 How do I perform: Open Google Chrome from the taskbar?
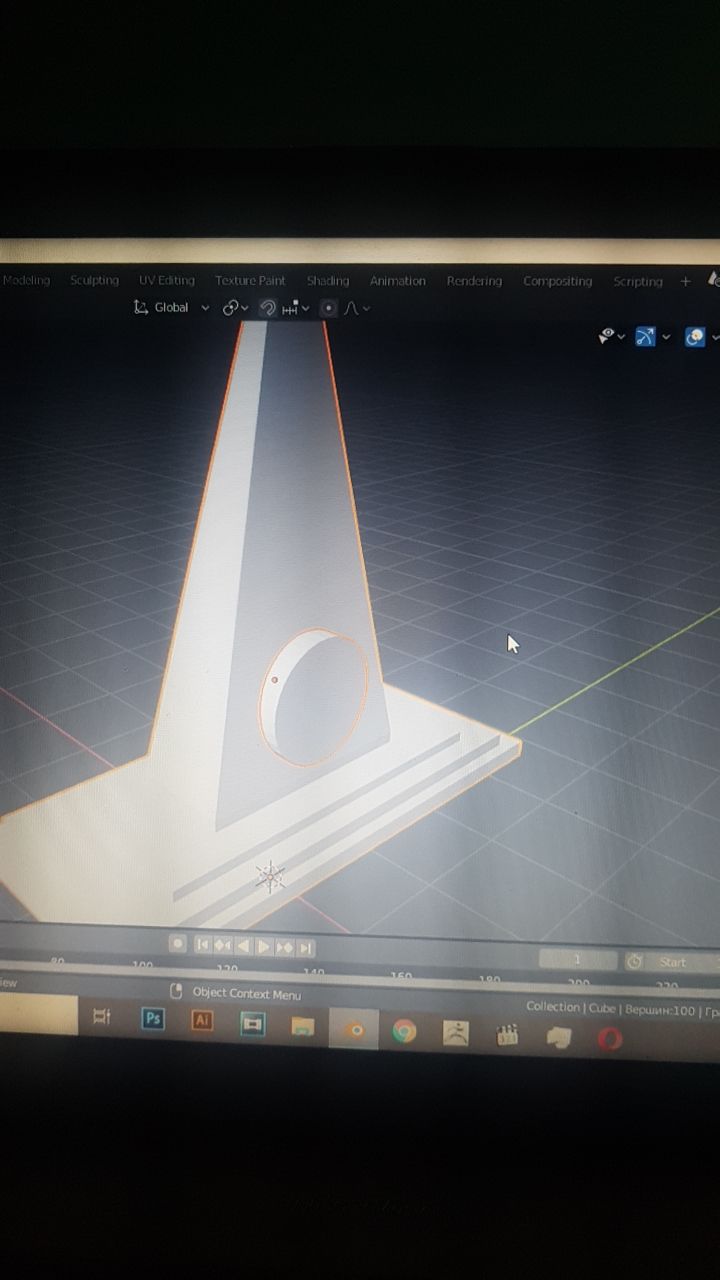pos(404,1031)
